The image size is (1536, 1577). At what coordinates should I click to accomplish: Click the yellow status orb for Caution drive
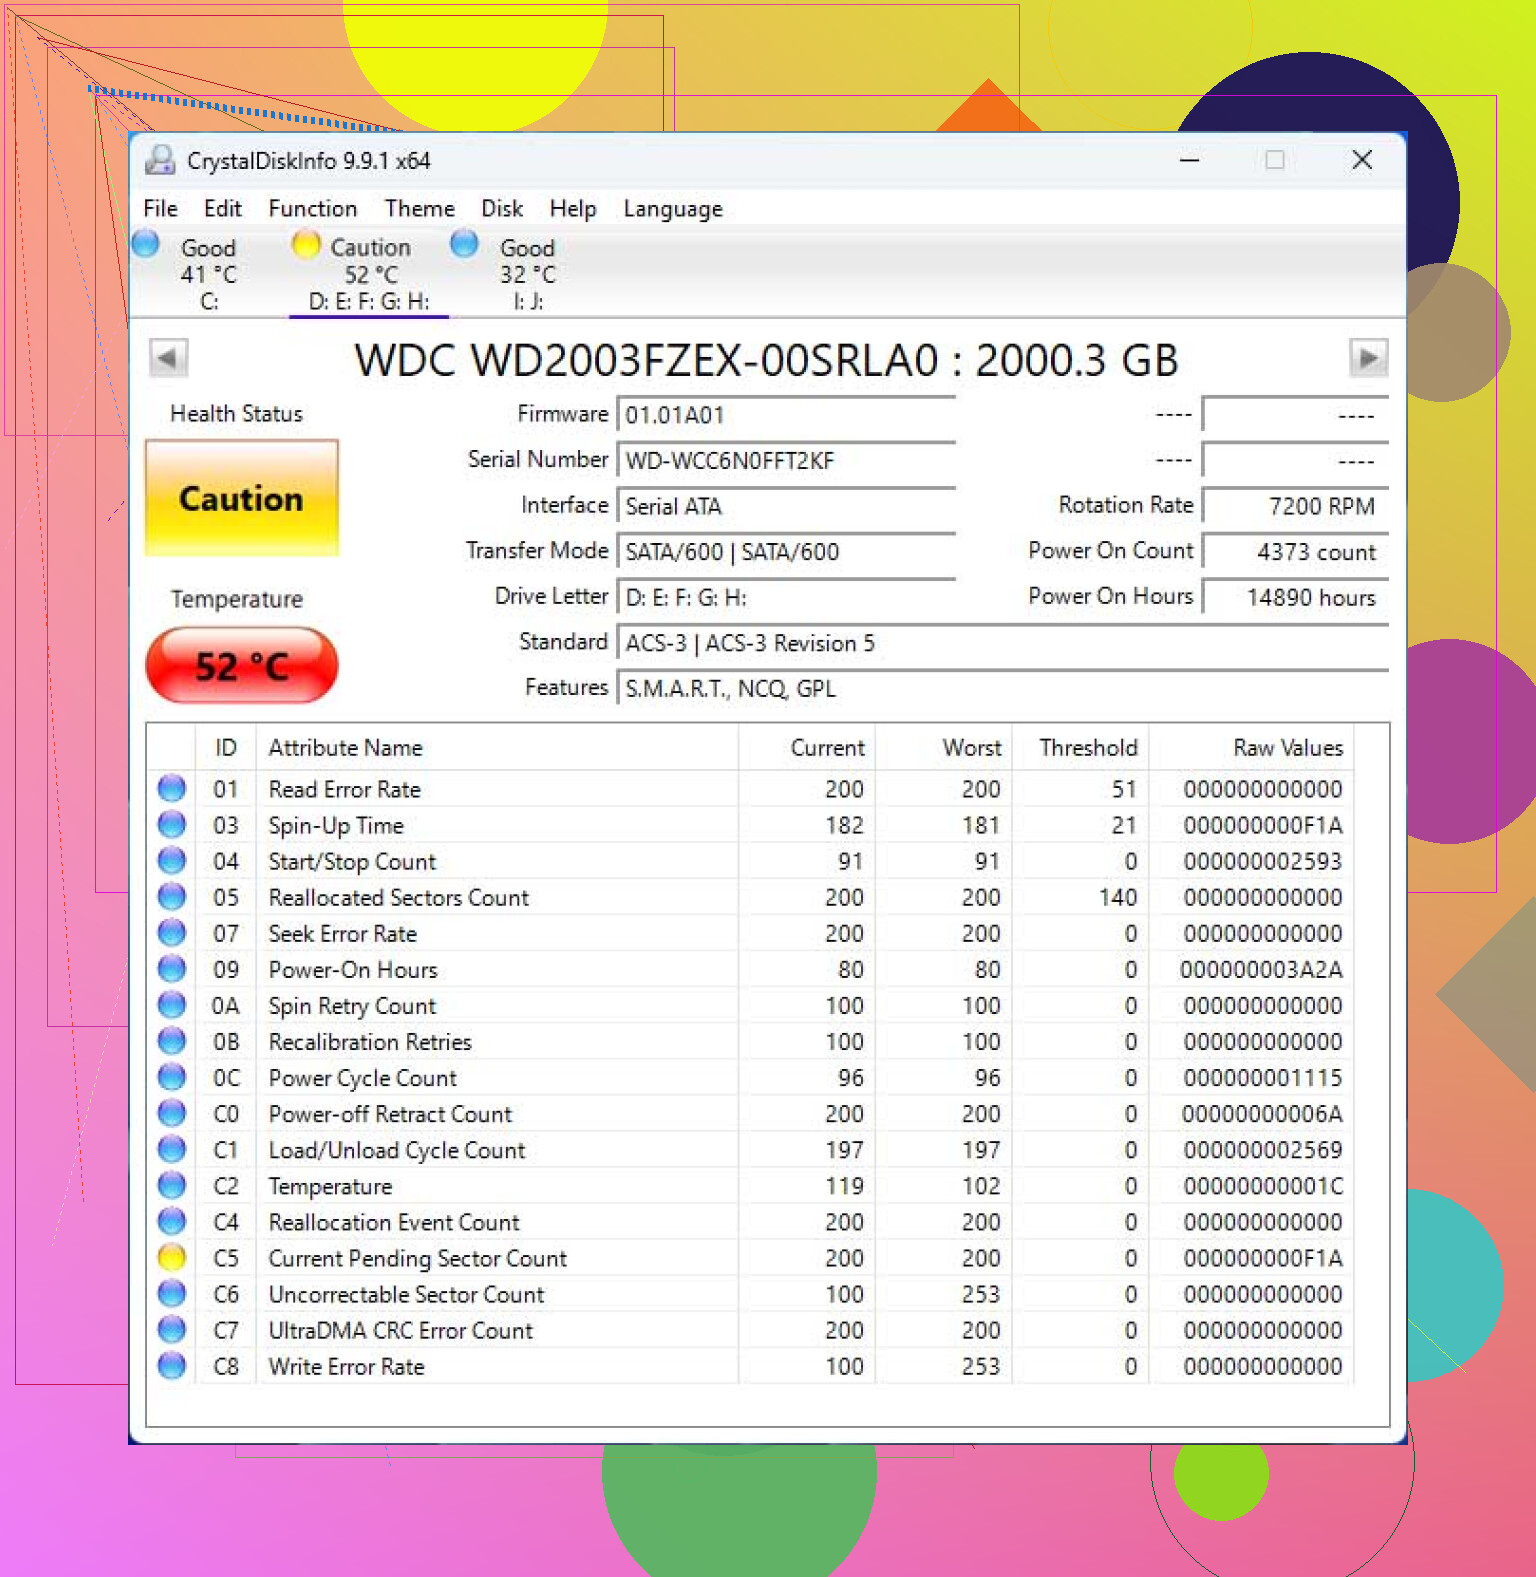306,244
